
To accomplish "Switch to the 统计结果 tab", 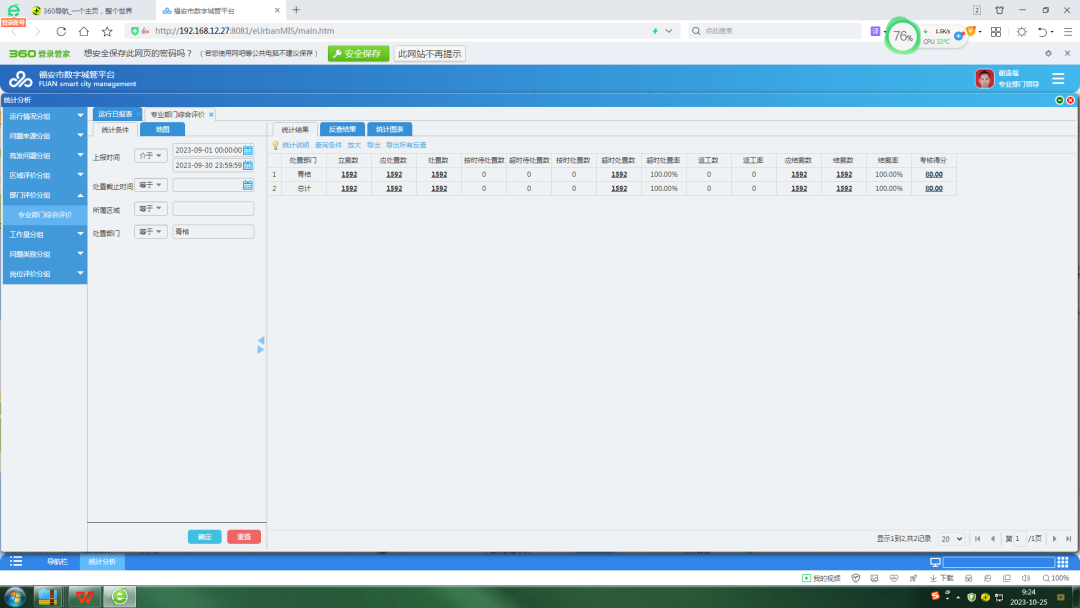I will [x=295, y=129].
